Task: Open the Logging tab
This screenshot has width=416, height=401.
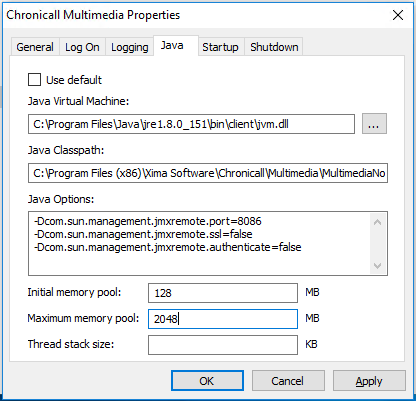Action: (x=130, y=47)
